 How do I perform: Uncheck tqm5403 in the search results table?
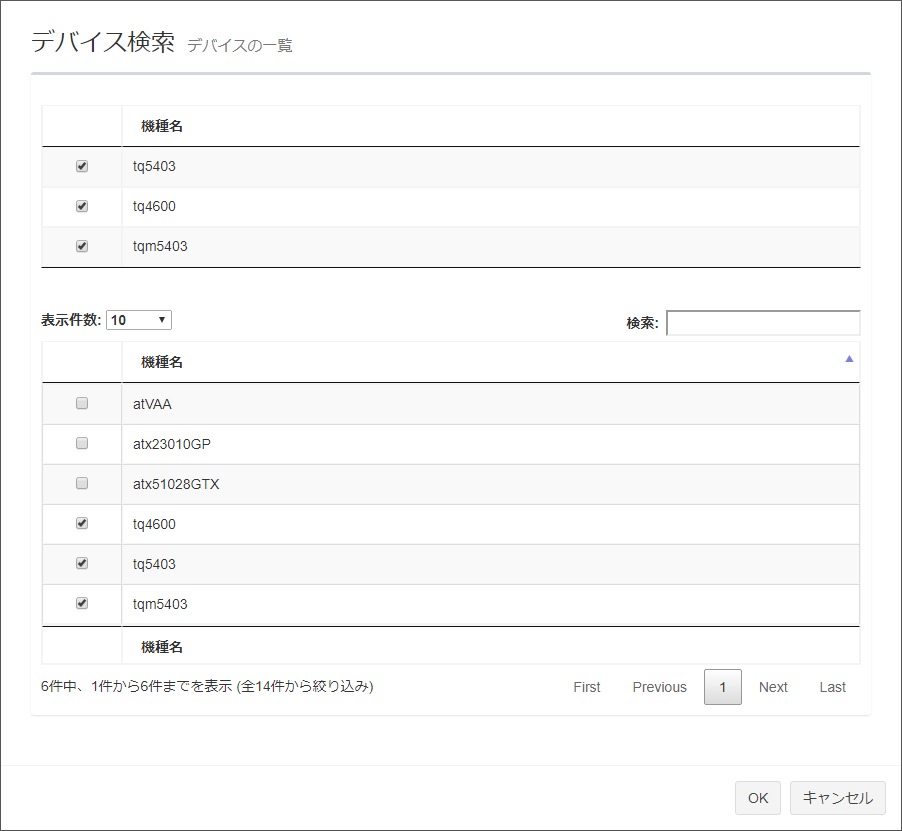pyautogui.click(x=82, y=603)
